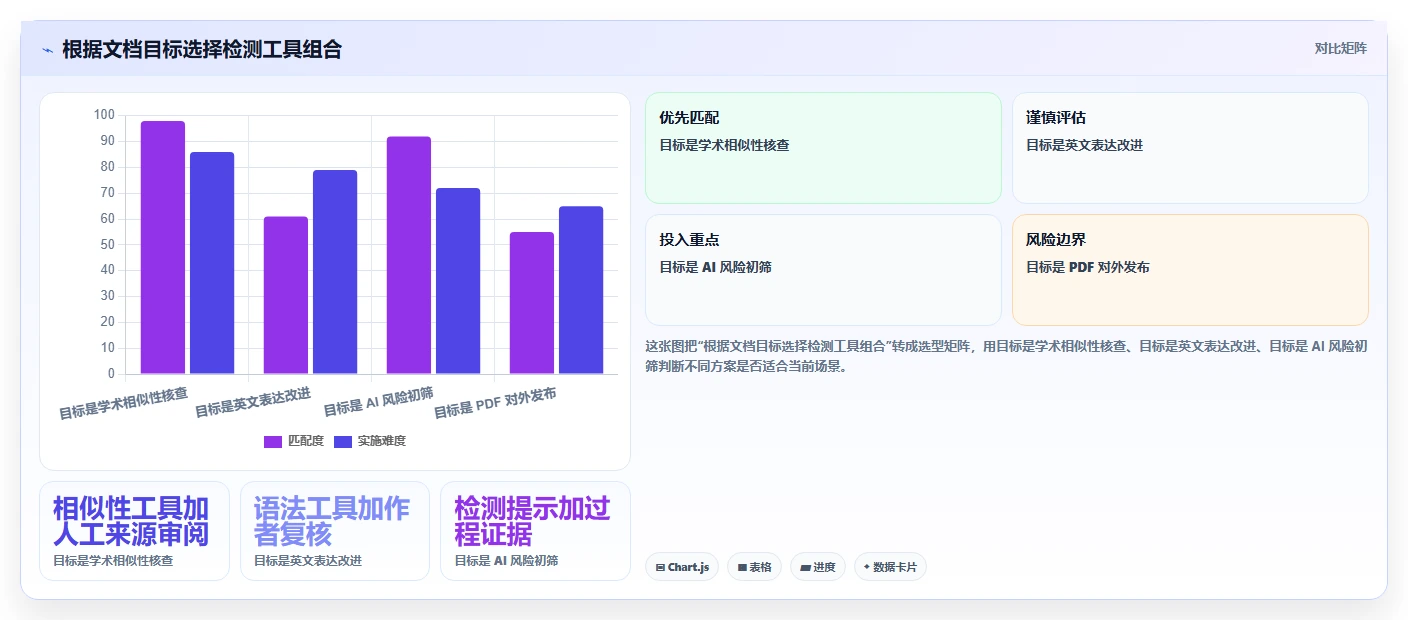Click the y-axis value 100
Image resolution: width=1408 pixels, height=620 pixels.
tap(105, 115)
